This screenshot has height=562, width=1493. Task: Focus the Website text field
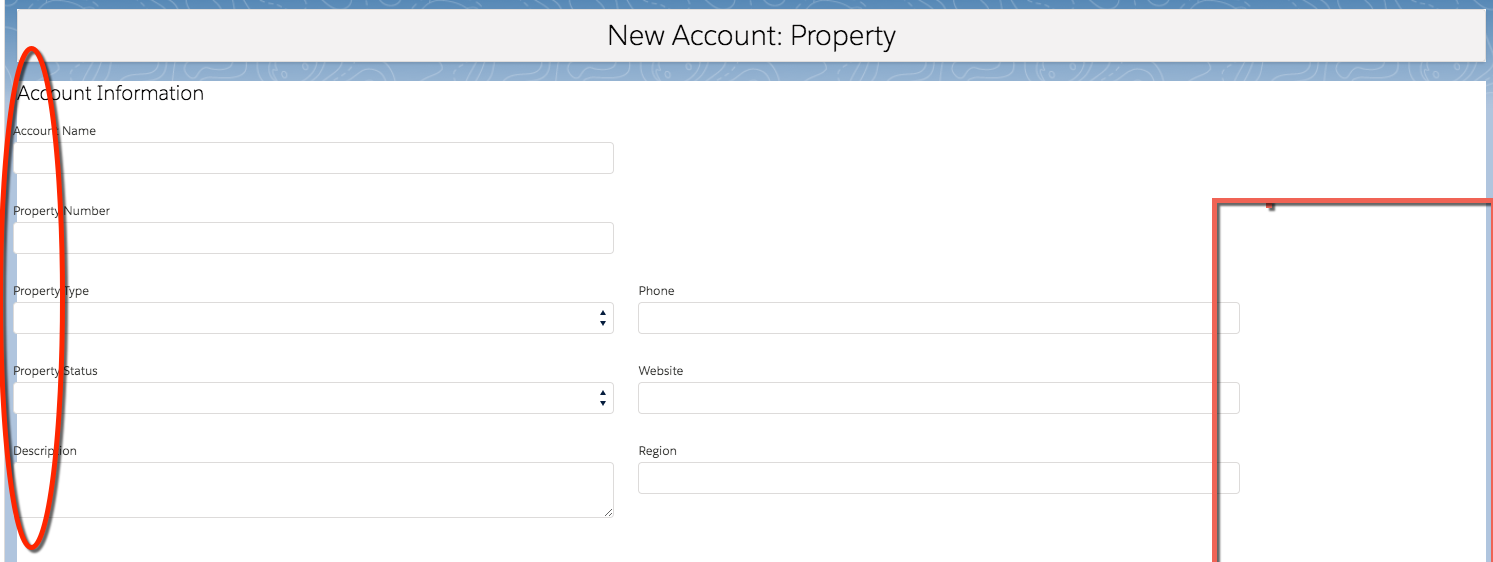[938, 398]
